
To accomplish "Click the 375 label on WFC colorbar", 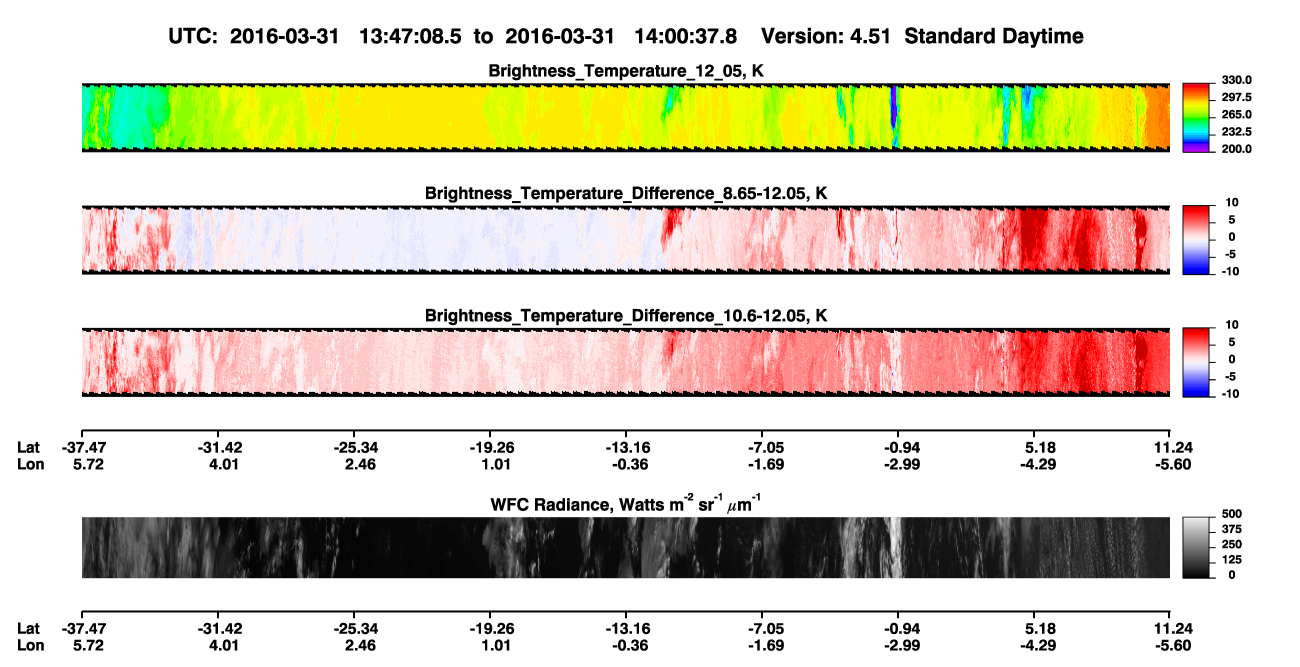I will (1232, 528).
